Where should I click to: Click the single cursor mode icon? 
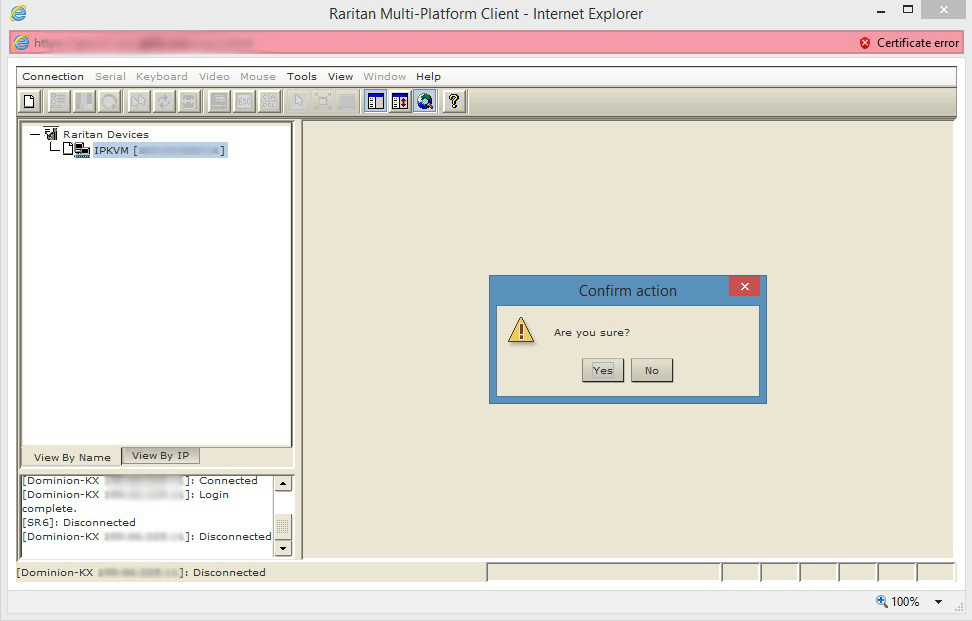(x=298, y=101)
